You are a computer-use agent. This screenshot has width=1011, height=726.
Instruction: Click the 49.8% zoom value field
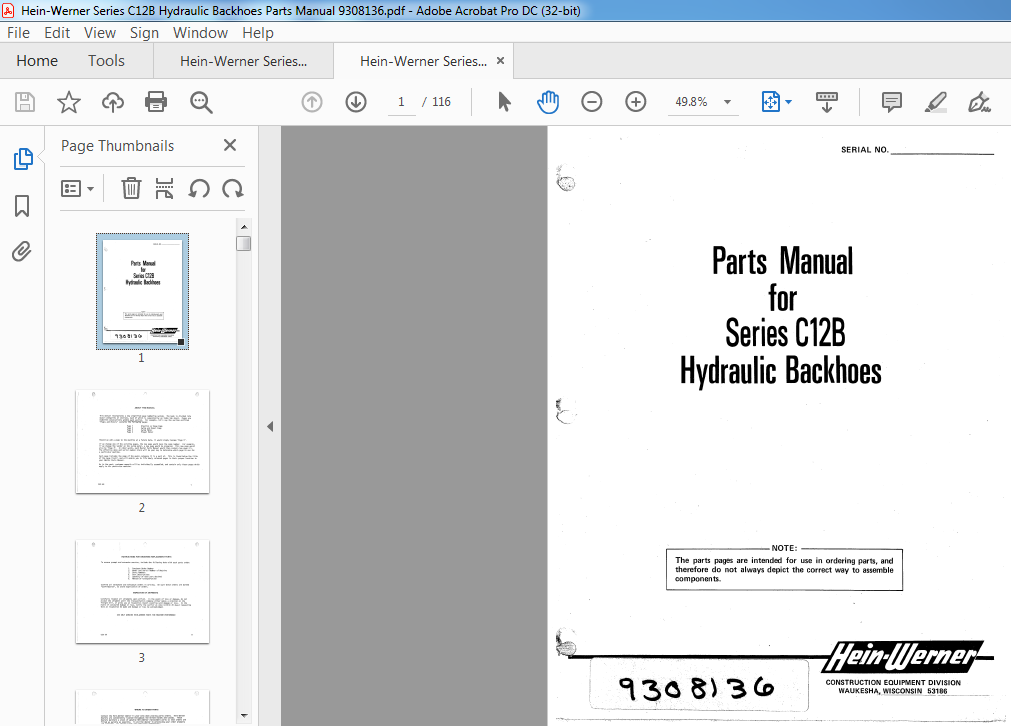point(691,102)
